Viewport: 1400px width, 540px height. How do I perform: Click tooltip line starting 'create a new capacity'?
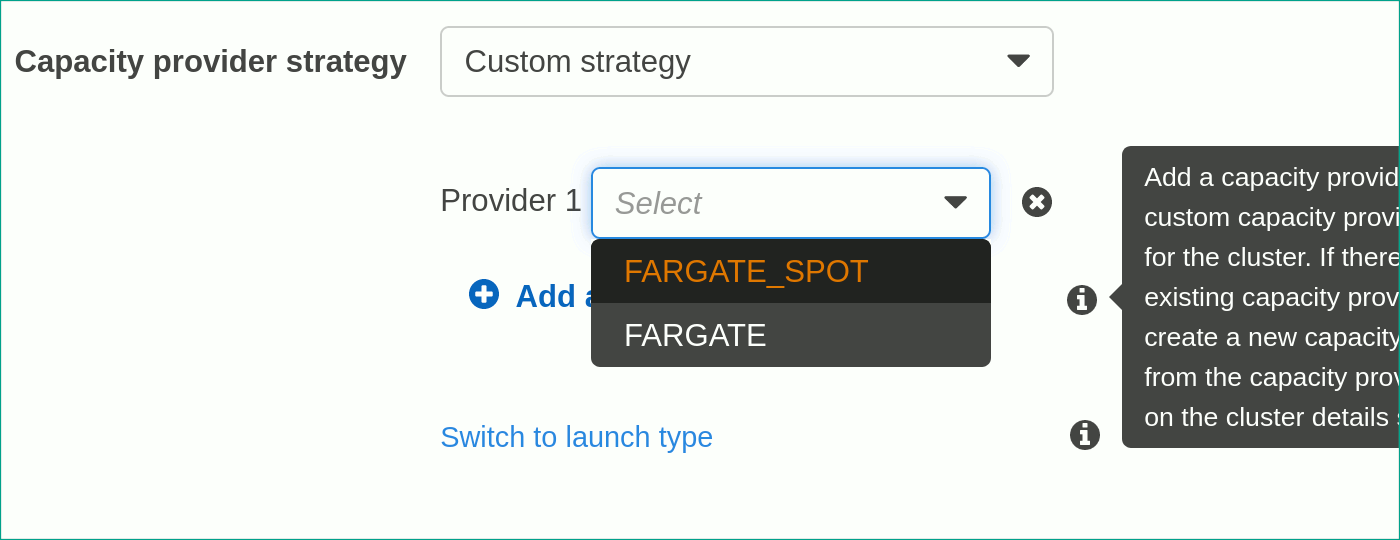1271,337
